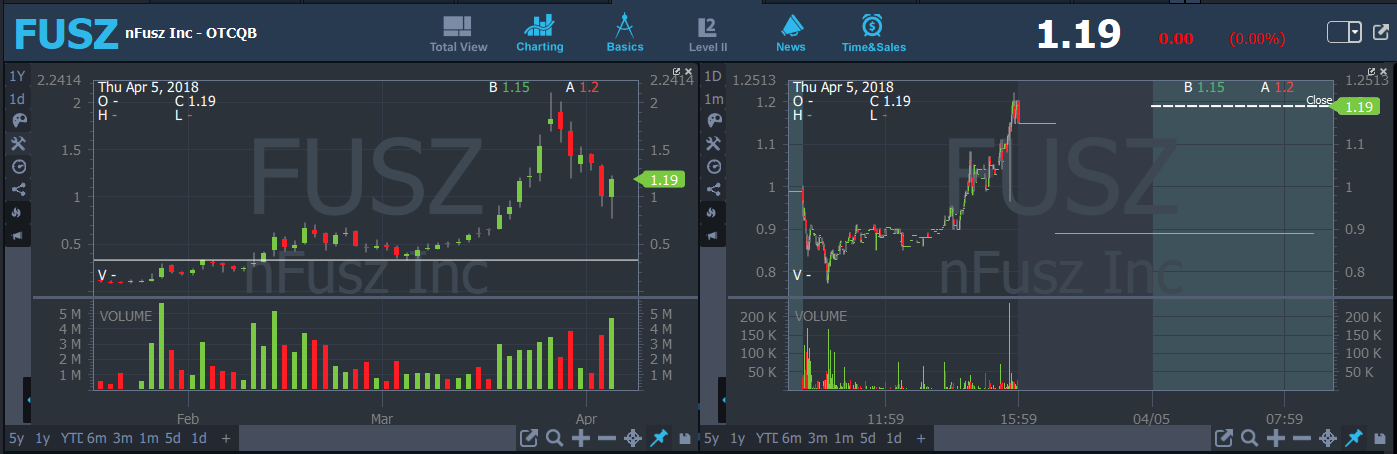
Task: Click magnifier zoom icon on left chart
Action: click(x=554, y=438)
